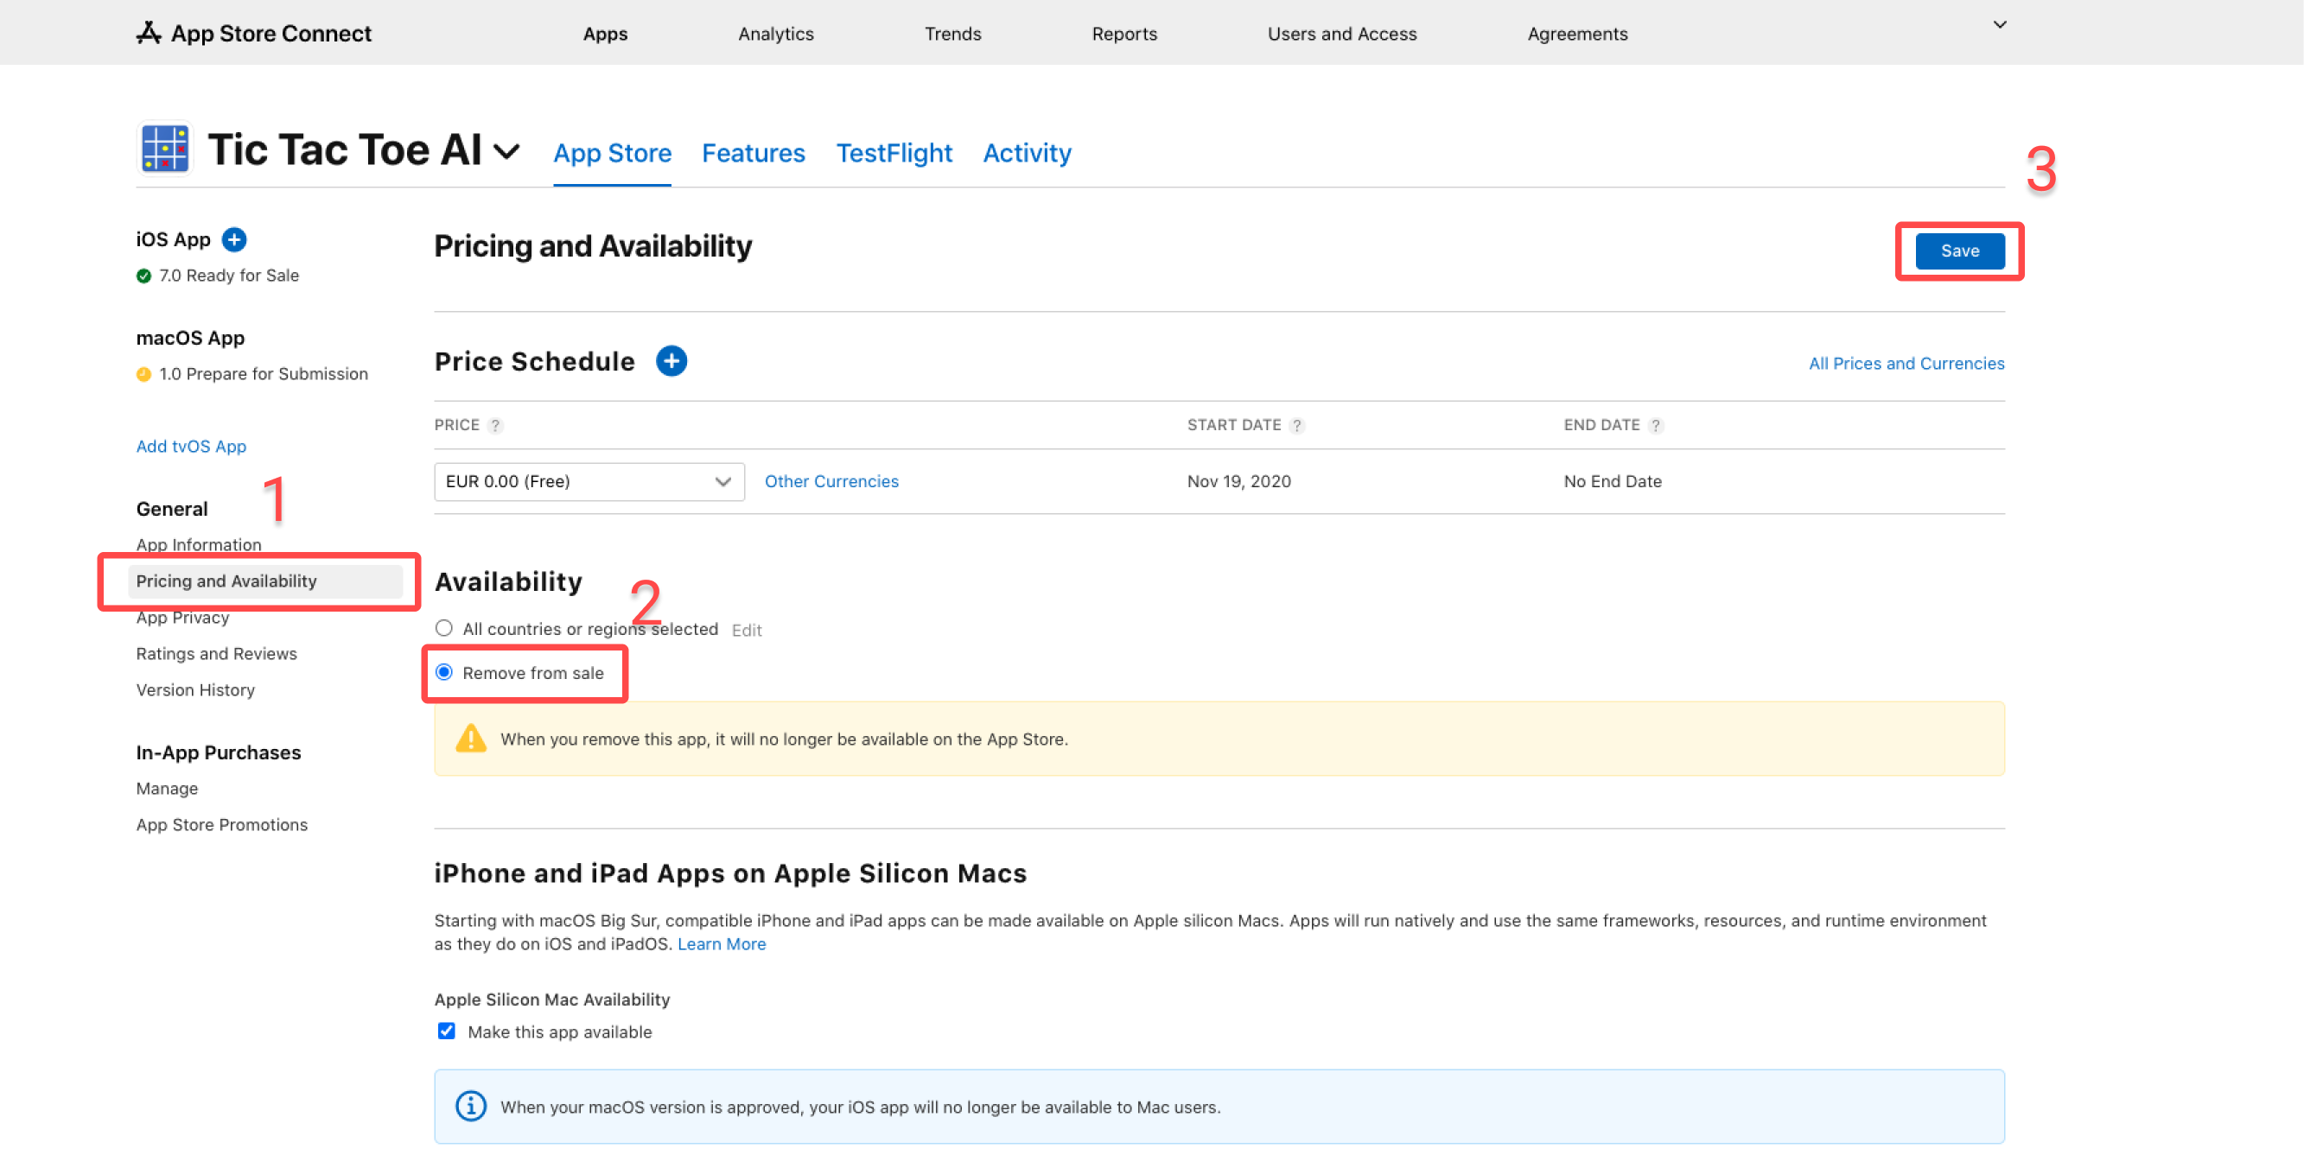Click the plus icon beside Price Schedule
2304x1155 pixels.
click(x=671, y=361)
